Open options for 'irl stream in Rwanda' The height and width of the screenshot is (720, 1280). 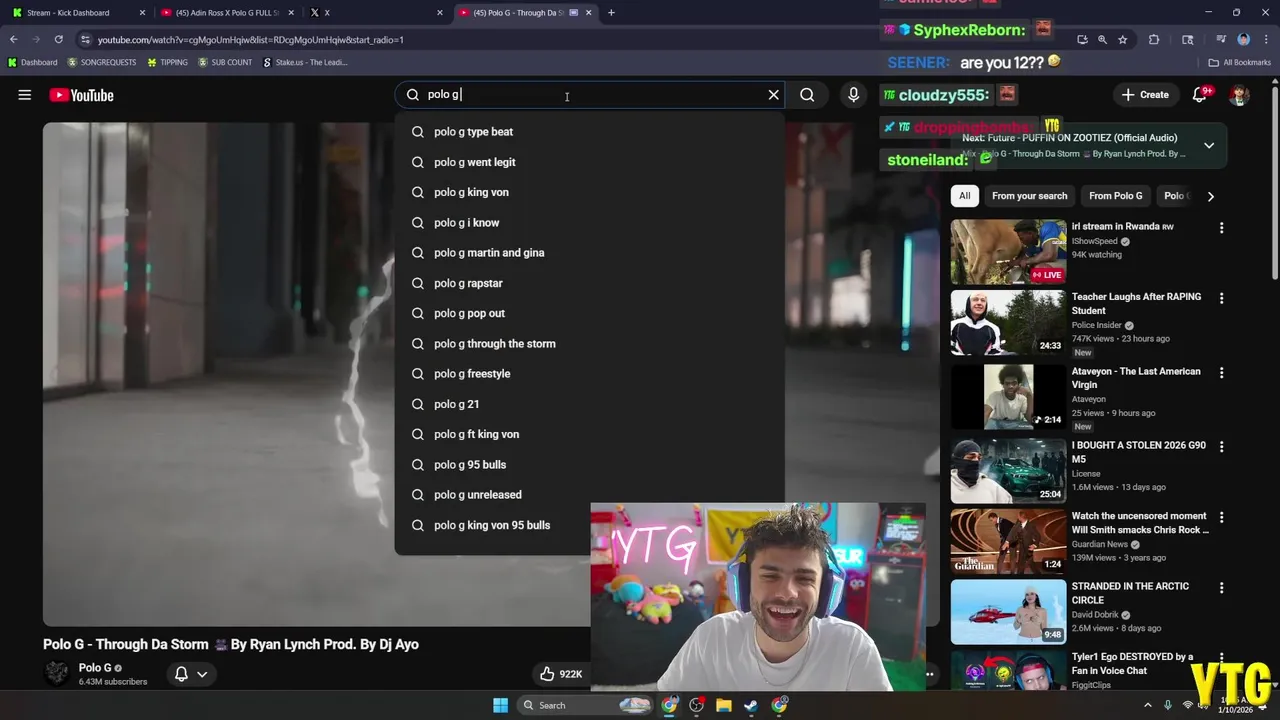[1221, 228]
